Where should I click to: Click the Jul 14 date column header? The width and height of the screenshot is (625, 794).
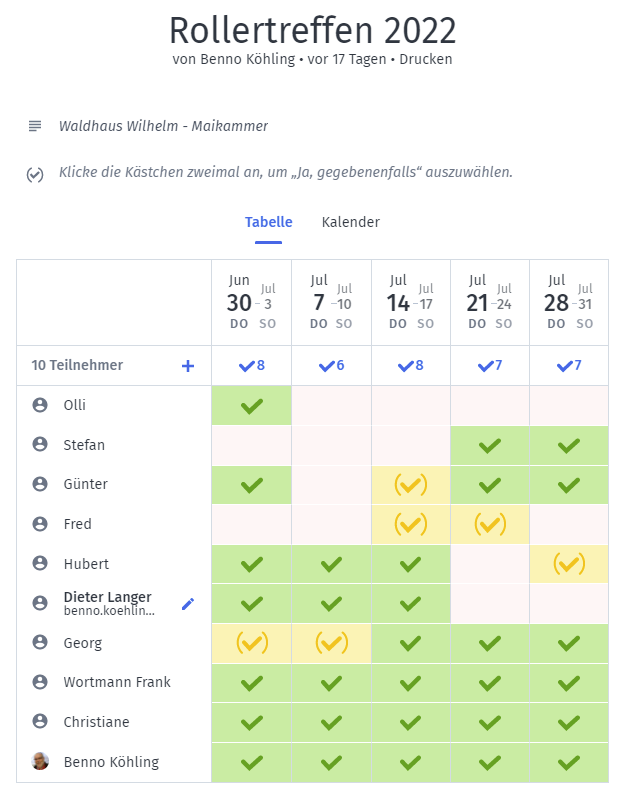[411, 302]
